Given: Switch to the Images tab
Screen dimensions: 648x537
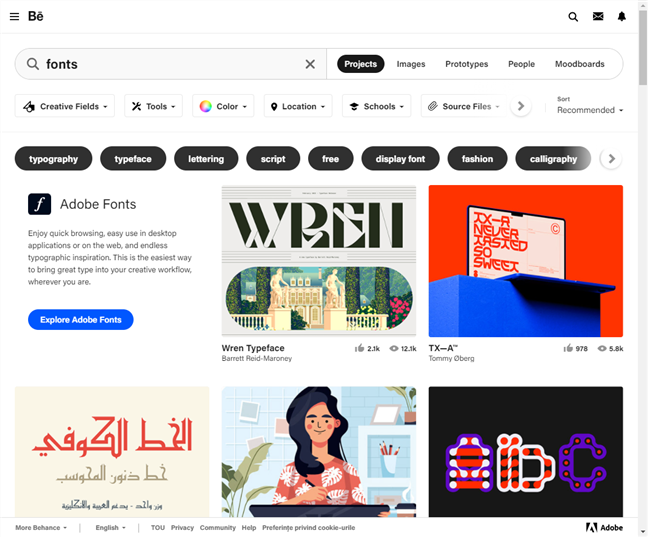Looking at the screenshot, I should (411, 64).
